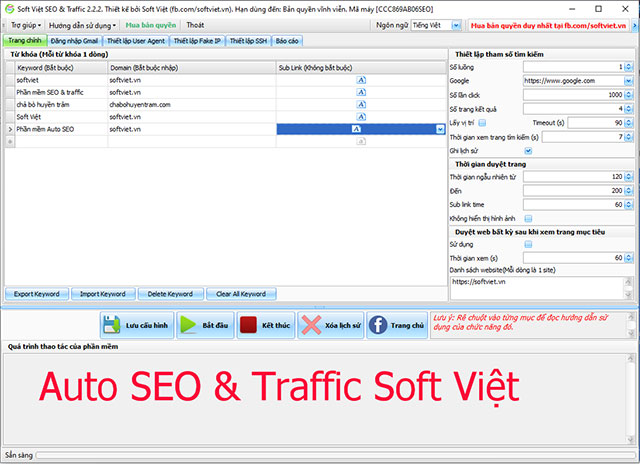Adjust the Số lần click spinner

point(629,95)
